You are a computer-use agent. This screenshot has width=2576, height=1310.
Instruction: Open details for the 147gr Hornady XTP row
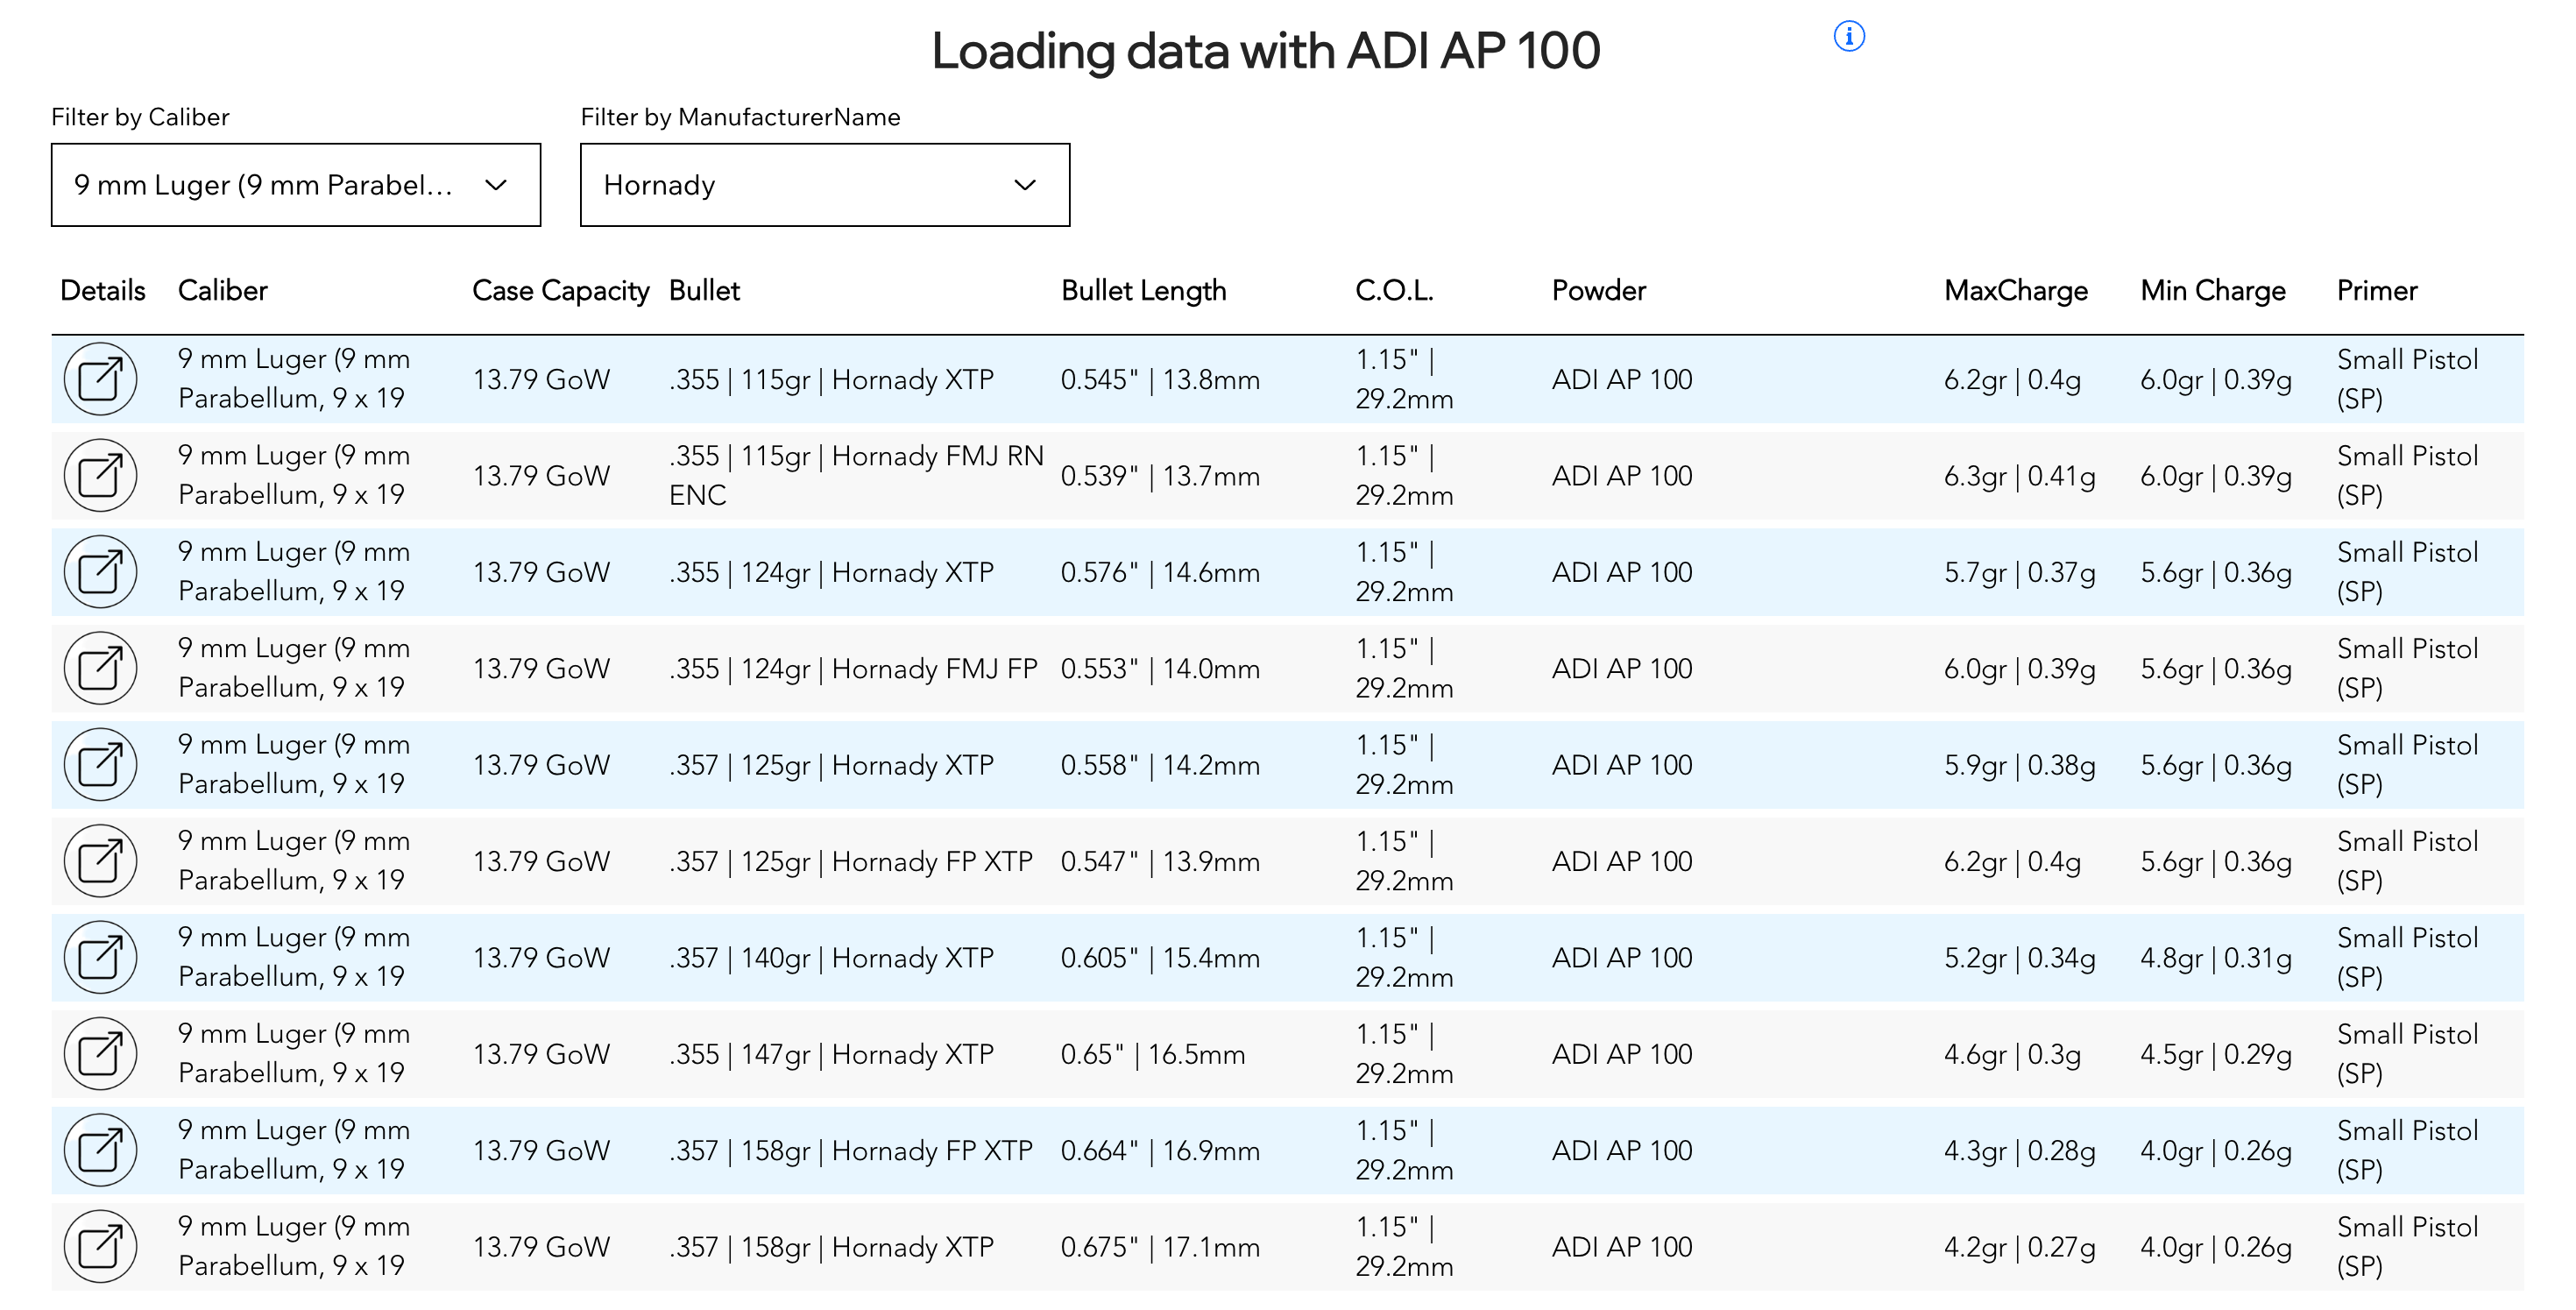click(100, 1054)
